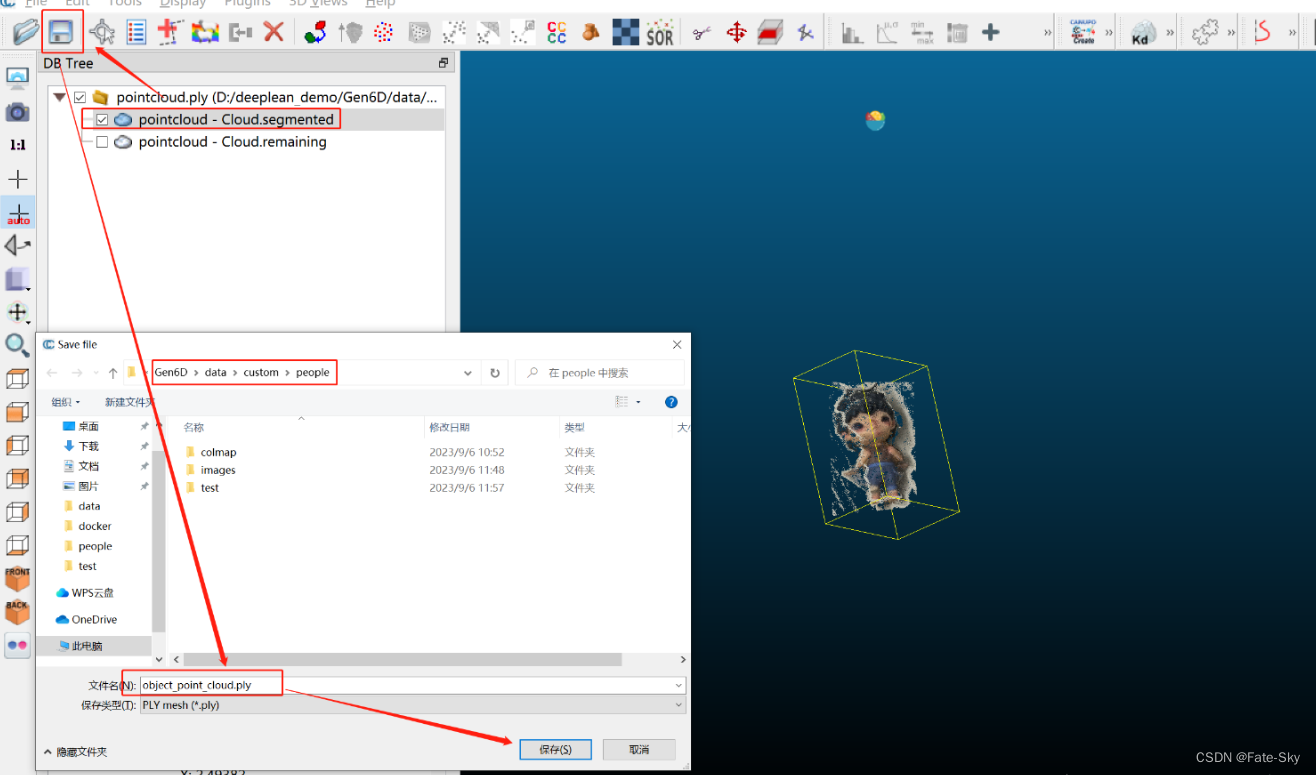Image resolution: width=1316 pixels, height=775 pixels.
Task: Click the dark plus Add icon
Action: (x=991, y=33)
